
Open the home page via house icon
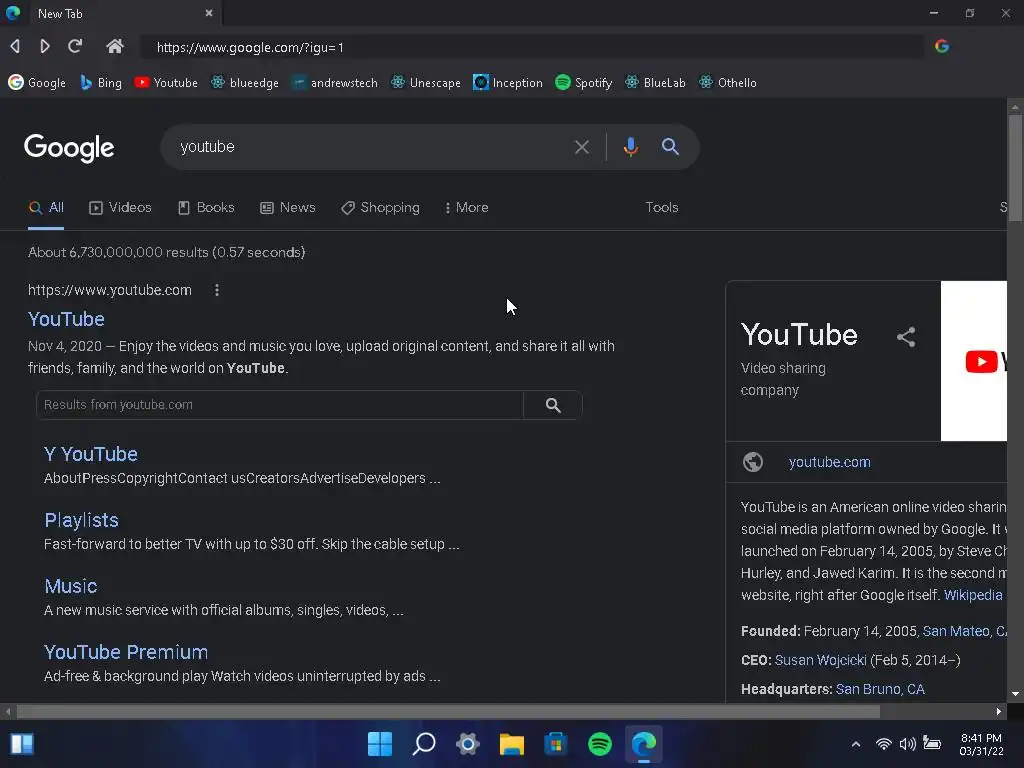click(x=115, y=46)
